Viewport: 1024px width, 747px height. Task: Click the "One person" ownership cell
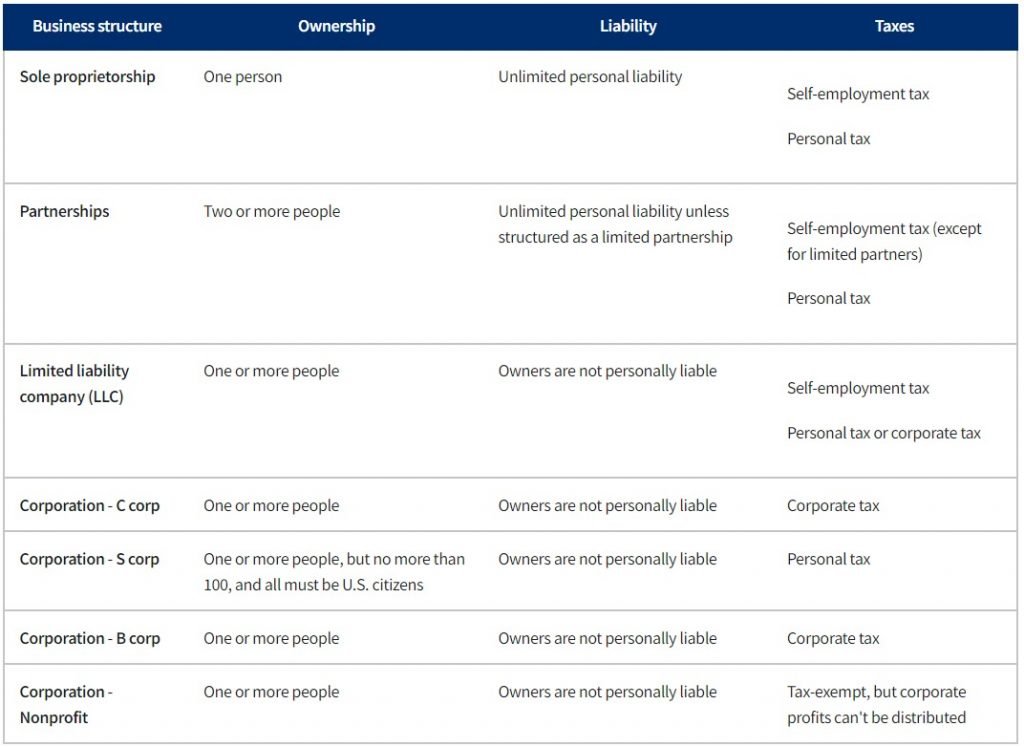point(243,77)
